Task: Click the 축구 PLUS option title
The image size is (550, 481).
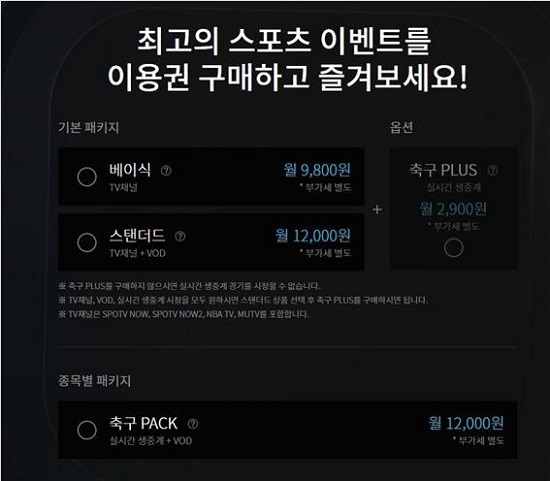Action: (443, 170)
